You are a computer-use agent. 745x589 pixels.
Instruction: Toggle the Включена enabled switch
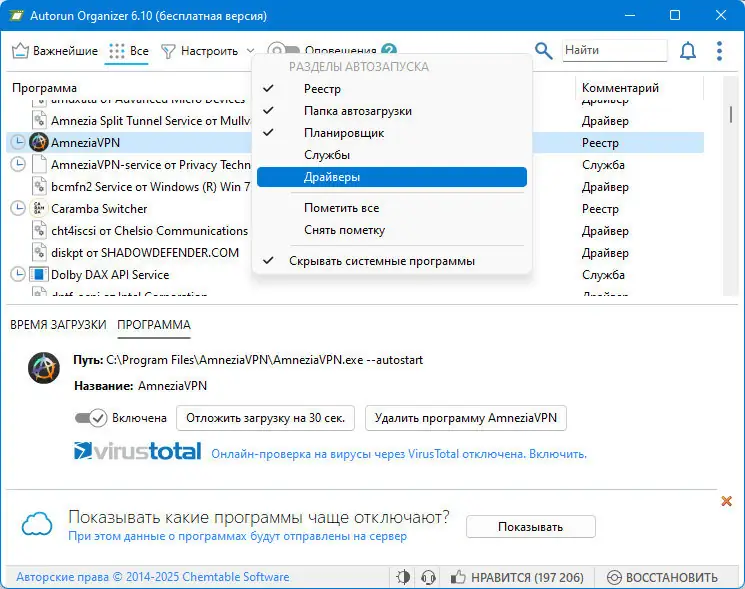[91, 418]
